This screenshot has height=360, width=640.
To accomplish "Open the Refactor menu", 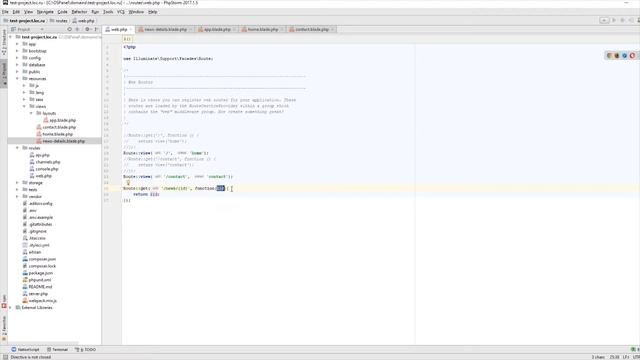I will [x=79, y=12].
